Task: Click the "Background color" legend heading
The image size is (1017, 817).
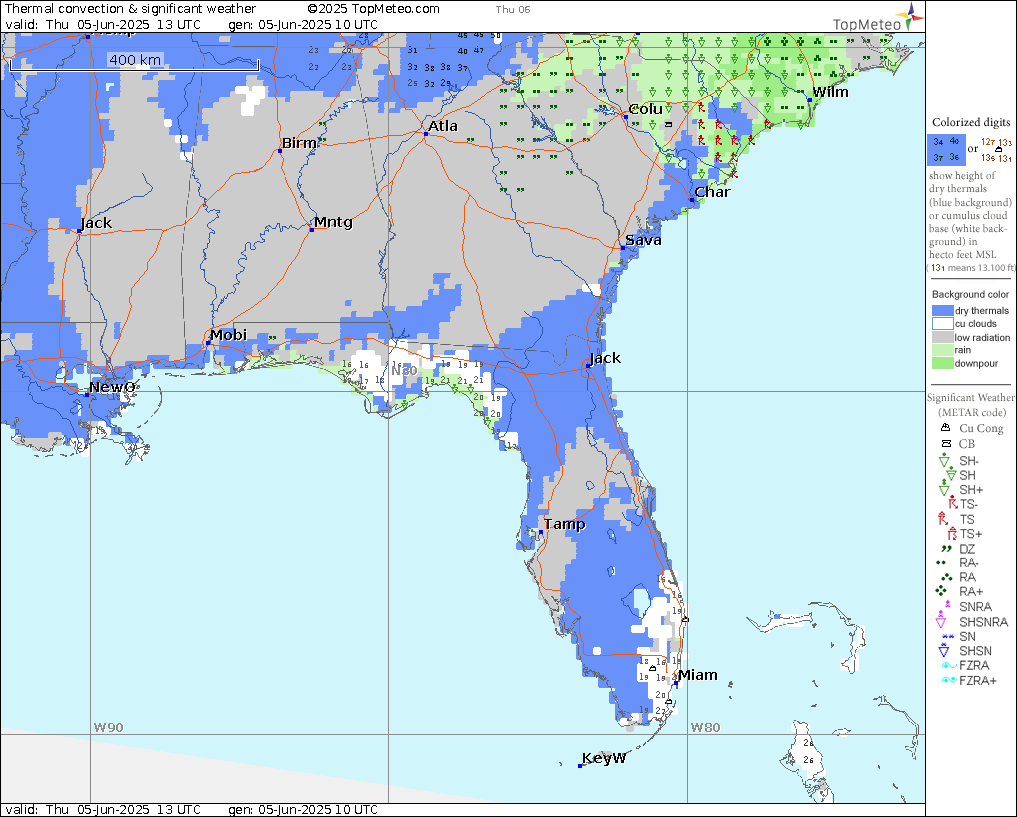Action: click(x=971, y=294)
